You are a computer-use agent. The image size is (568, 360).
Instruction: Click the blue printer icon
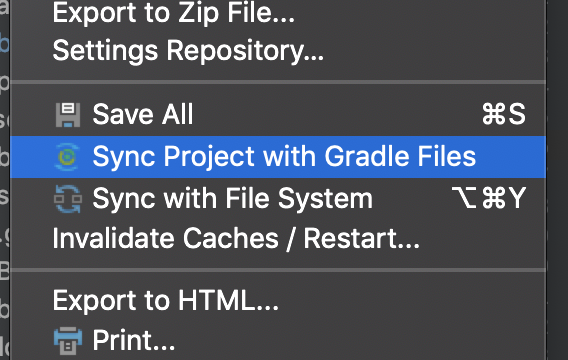[x=68, y=340]
